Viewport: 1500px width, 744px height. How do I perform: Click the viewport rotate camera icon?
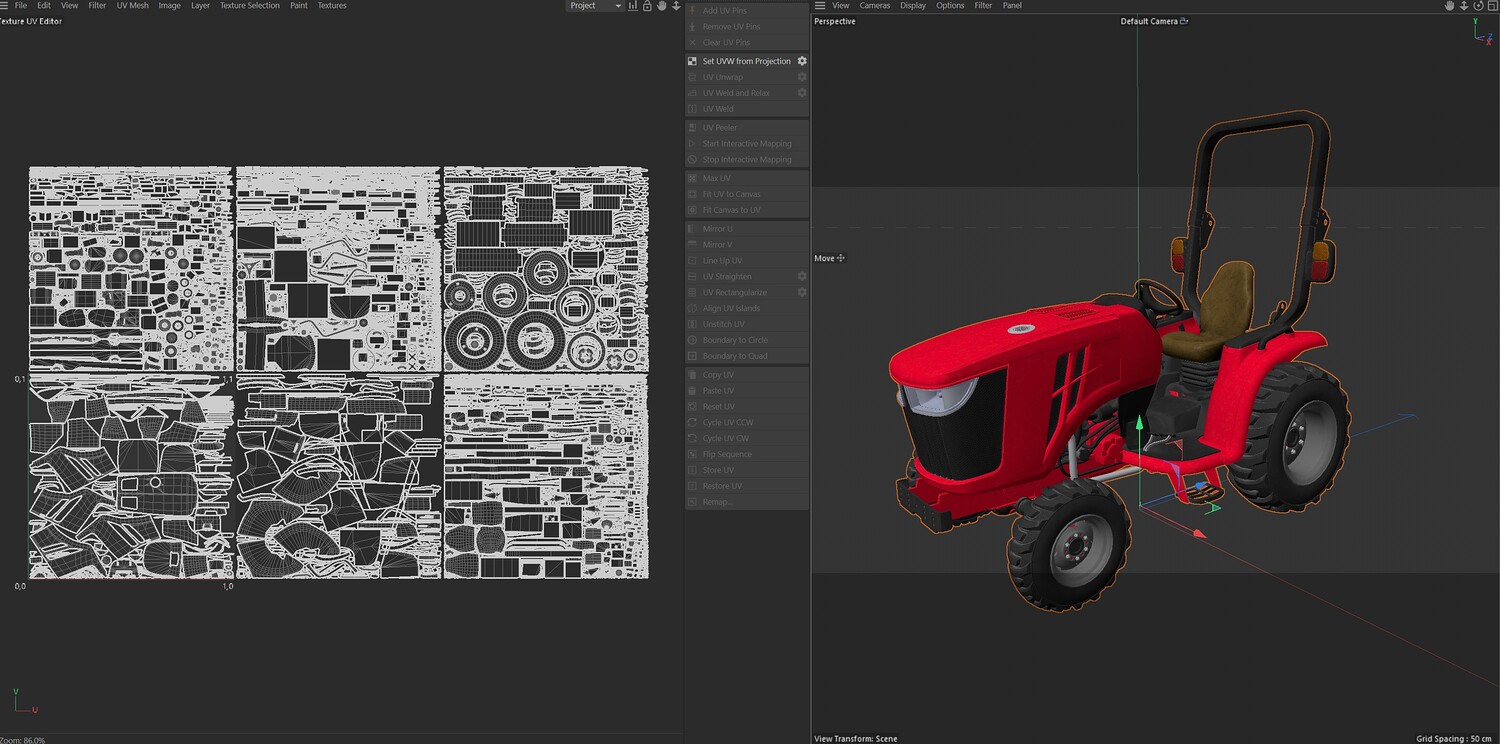[x=1478, y=6]
